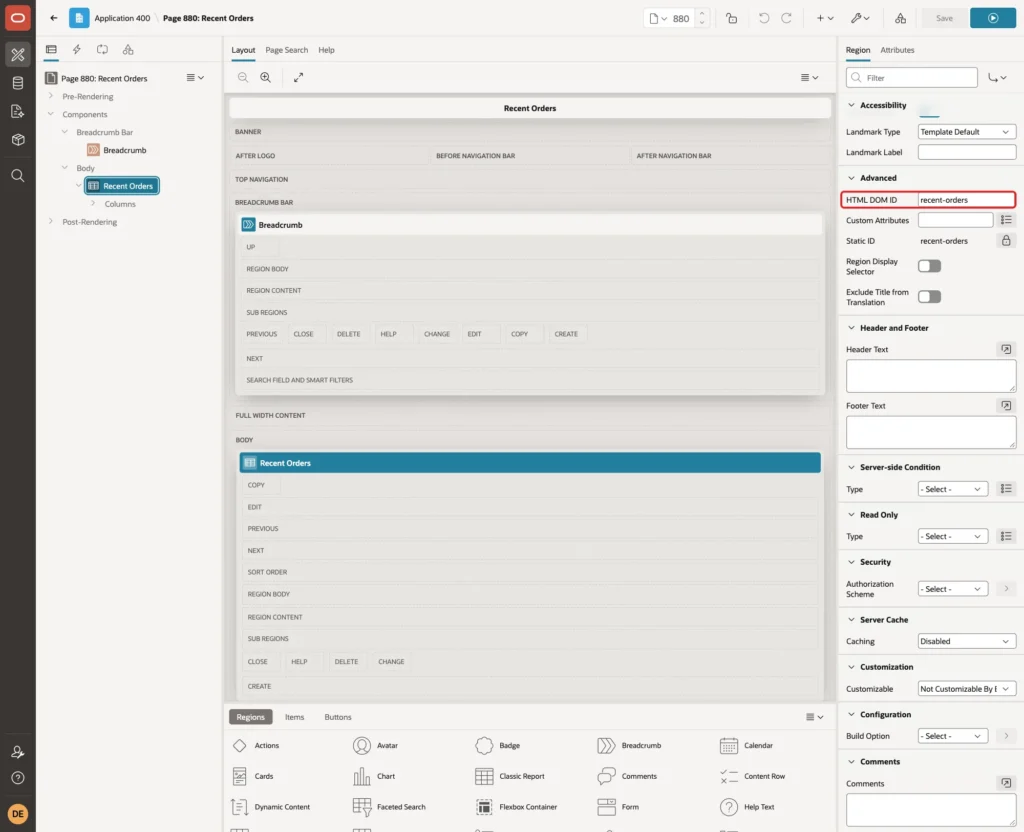Switch gallery to the Buttons tab
The height and width of the screenshot is (832, 1024).
point(338,717)
